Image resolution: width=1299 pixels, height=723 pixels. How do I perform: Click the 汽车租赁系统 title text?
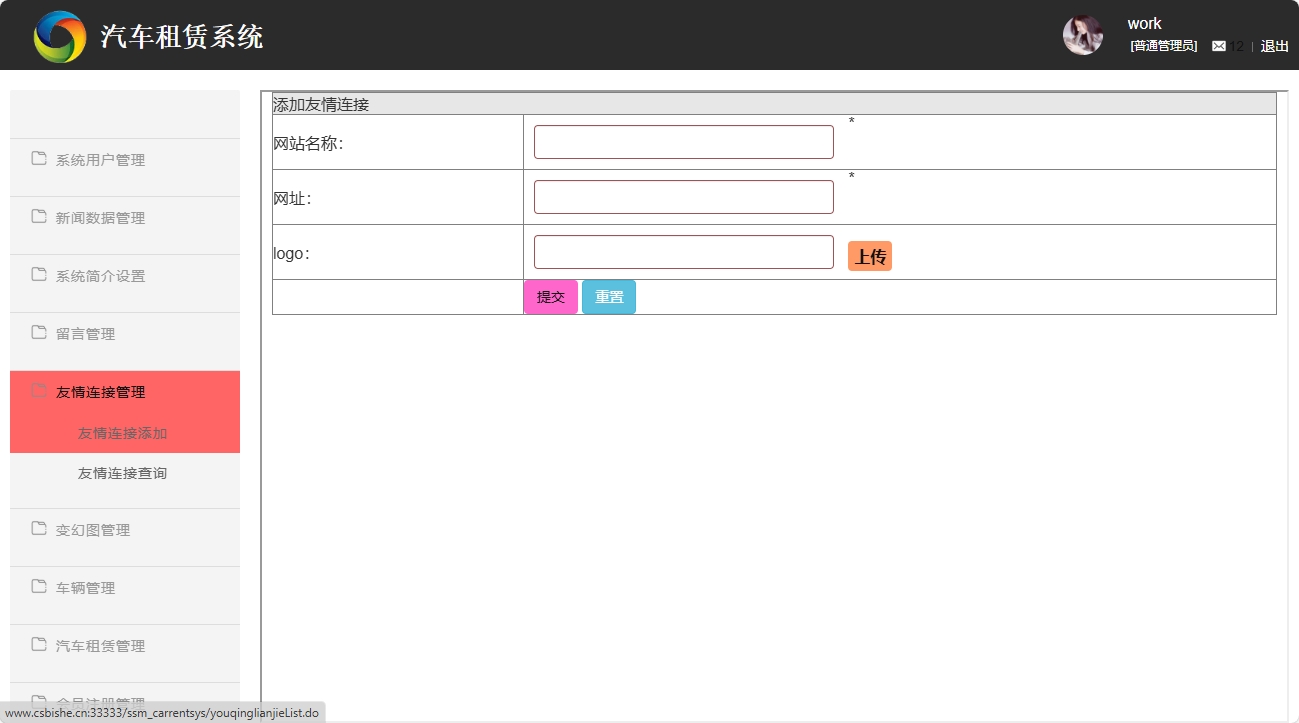coord(182,37)
